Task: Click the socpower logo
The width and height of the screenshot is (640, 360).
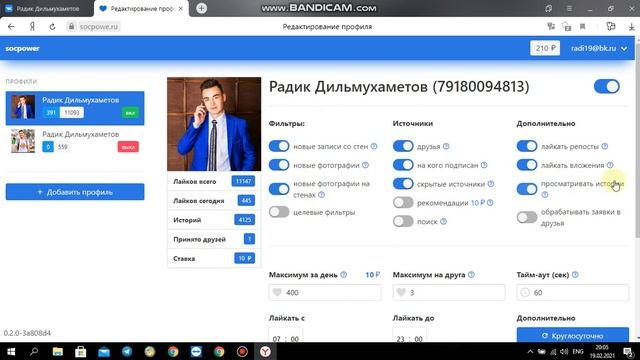Action: point(22,48)
